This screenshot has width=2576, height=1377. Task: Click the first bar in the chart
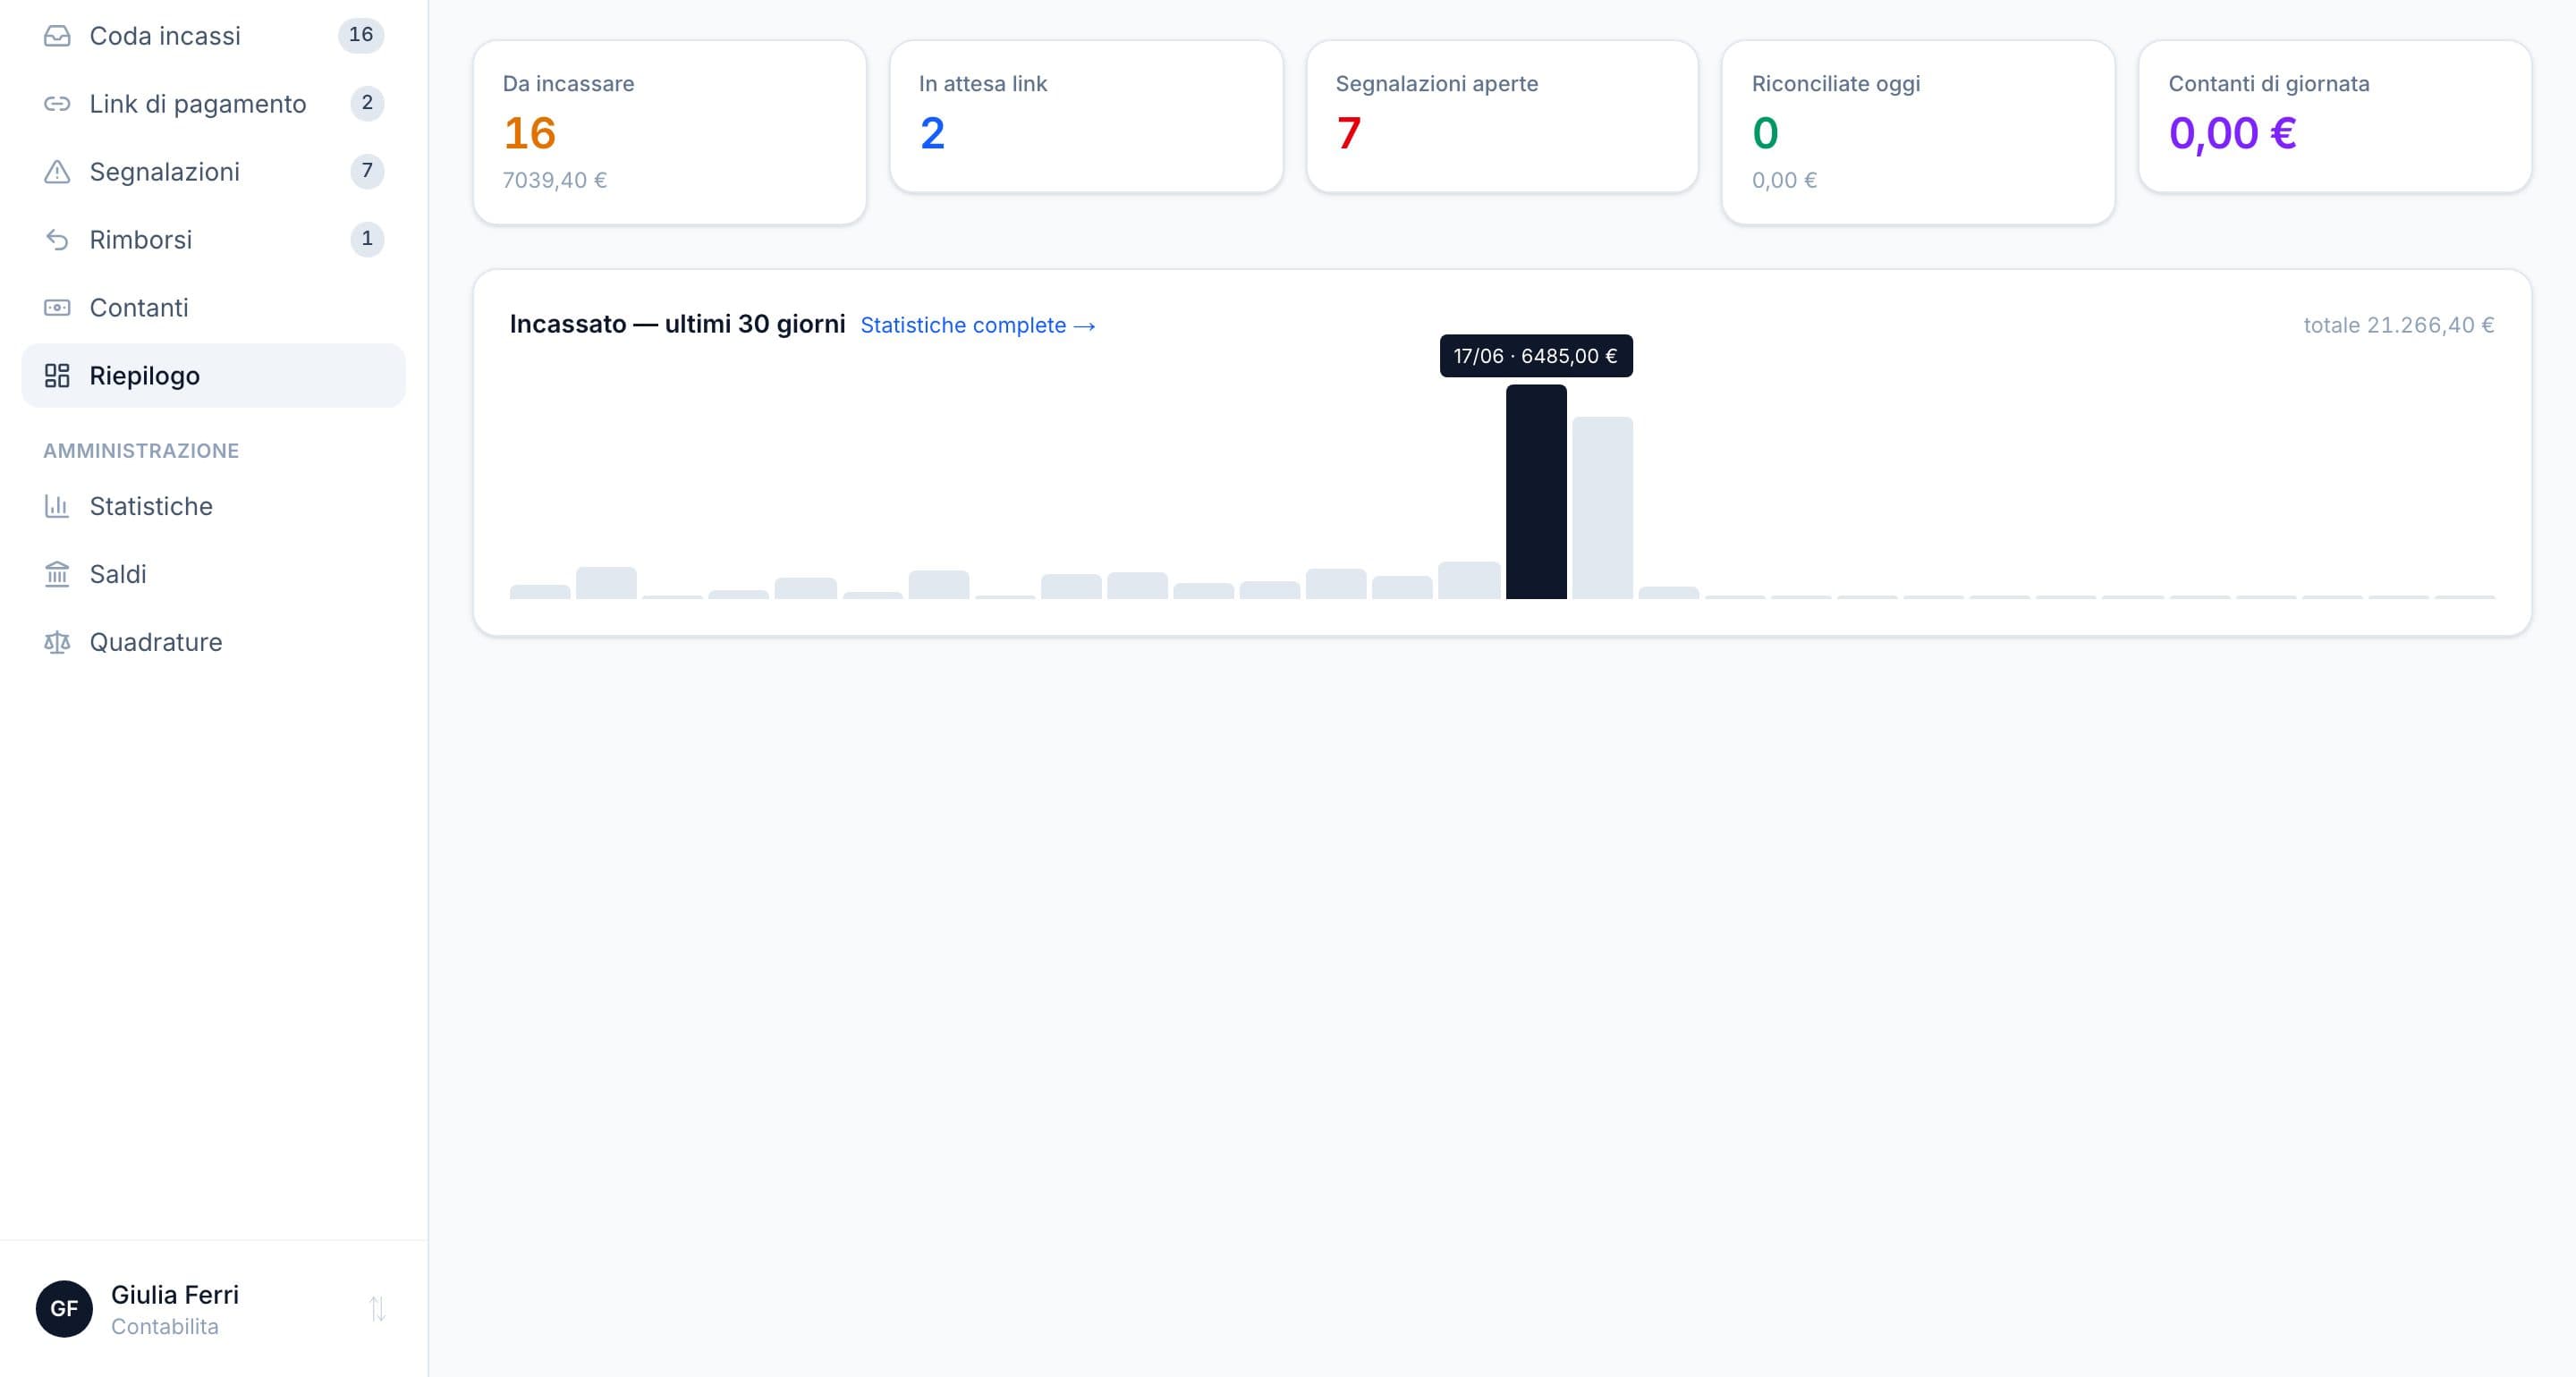pos(540,592)
